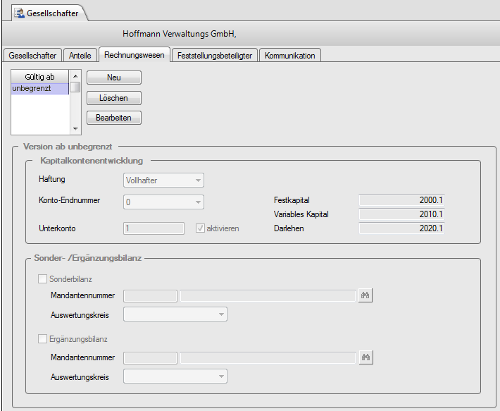Enable the Ergänzungsbilanz checkbox
This screenshot has height=411, width=500.
42,339
